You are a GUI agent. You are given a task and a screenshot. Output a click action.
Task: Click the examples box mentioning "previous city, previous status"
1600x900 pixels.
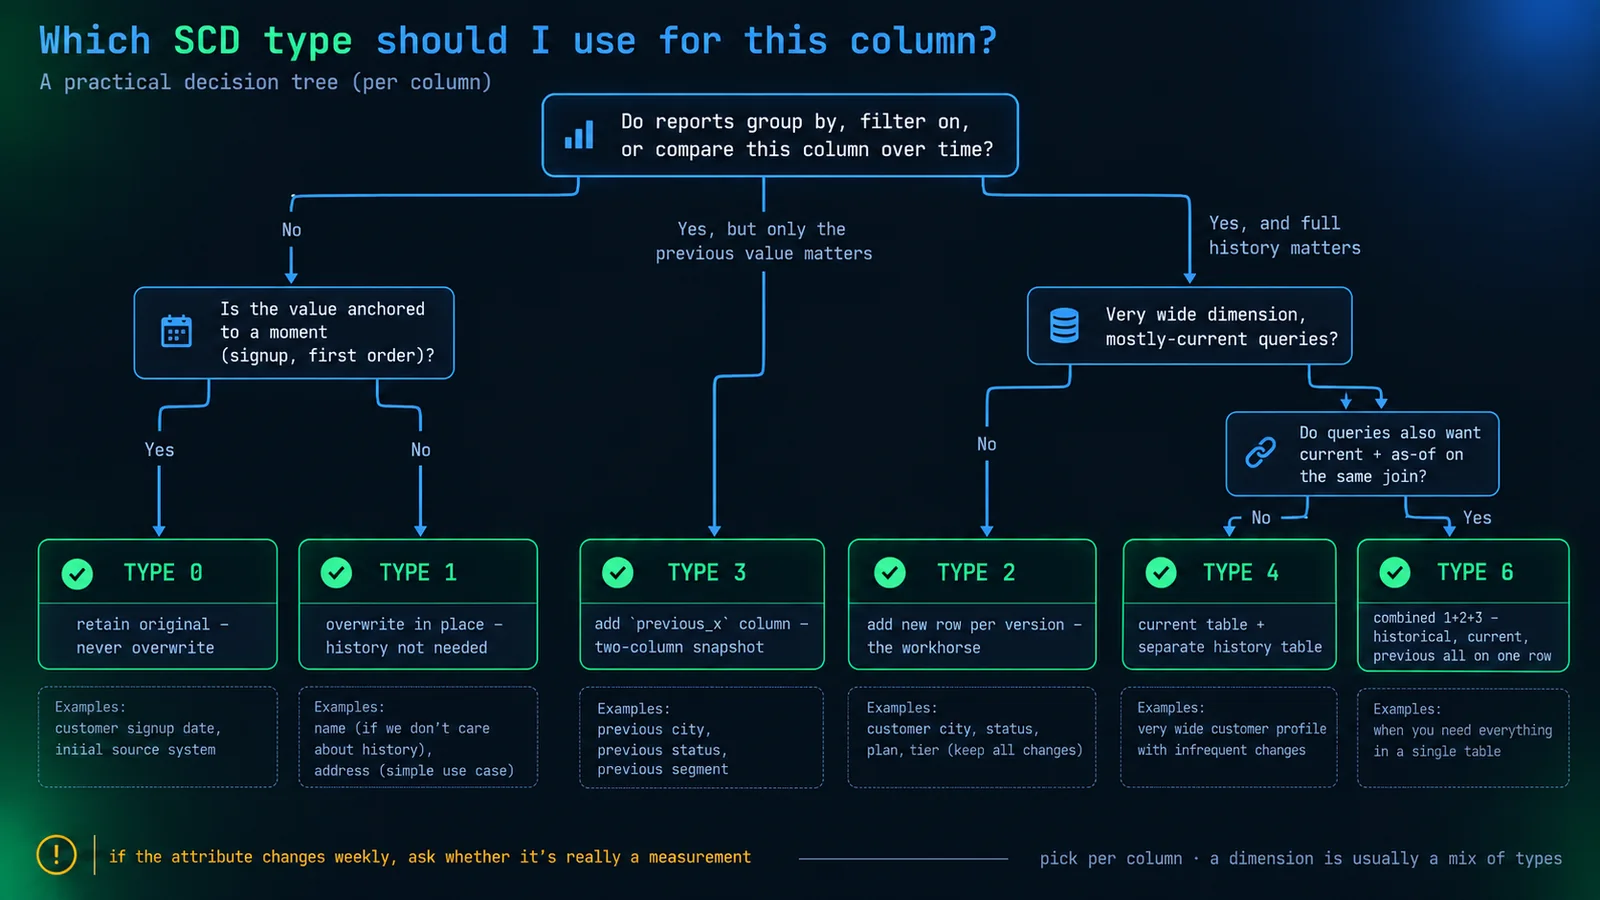click(x=702, y=738)
